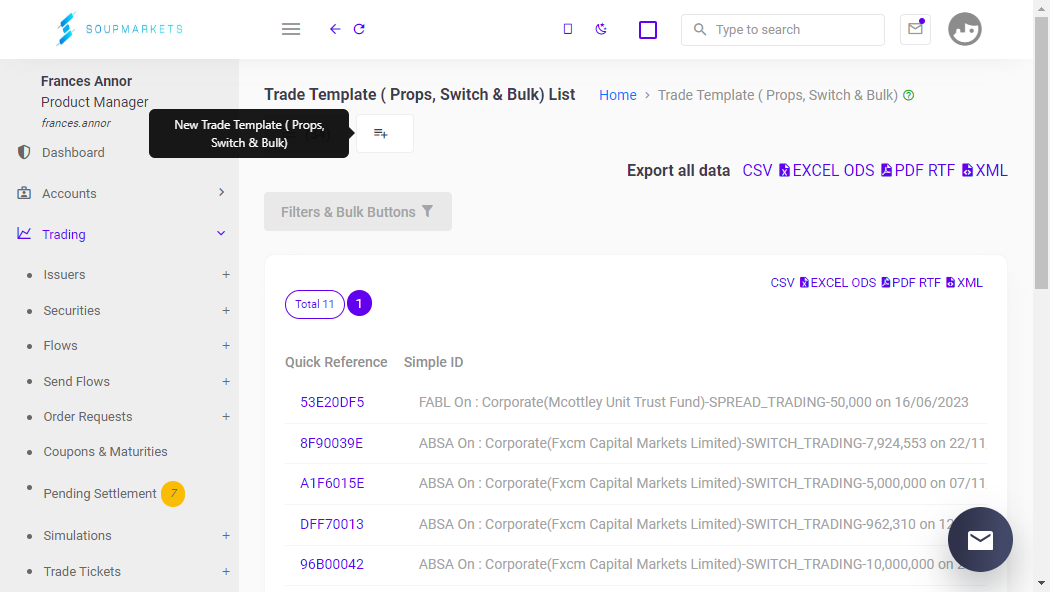Open trade template 96B00042
Image resolution: width=1050 pixels, height=592 pixels.
tap(331, 565)
